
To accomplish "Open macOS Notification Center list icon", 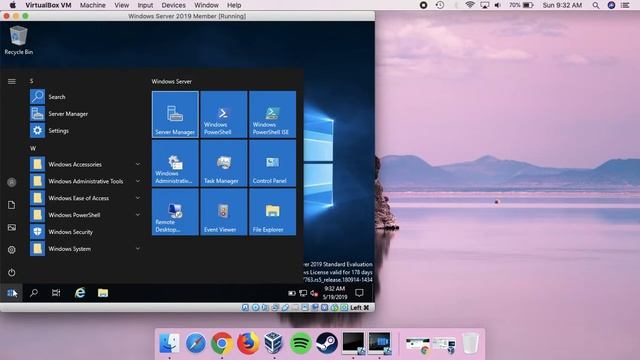I will coord(625,5).
